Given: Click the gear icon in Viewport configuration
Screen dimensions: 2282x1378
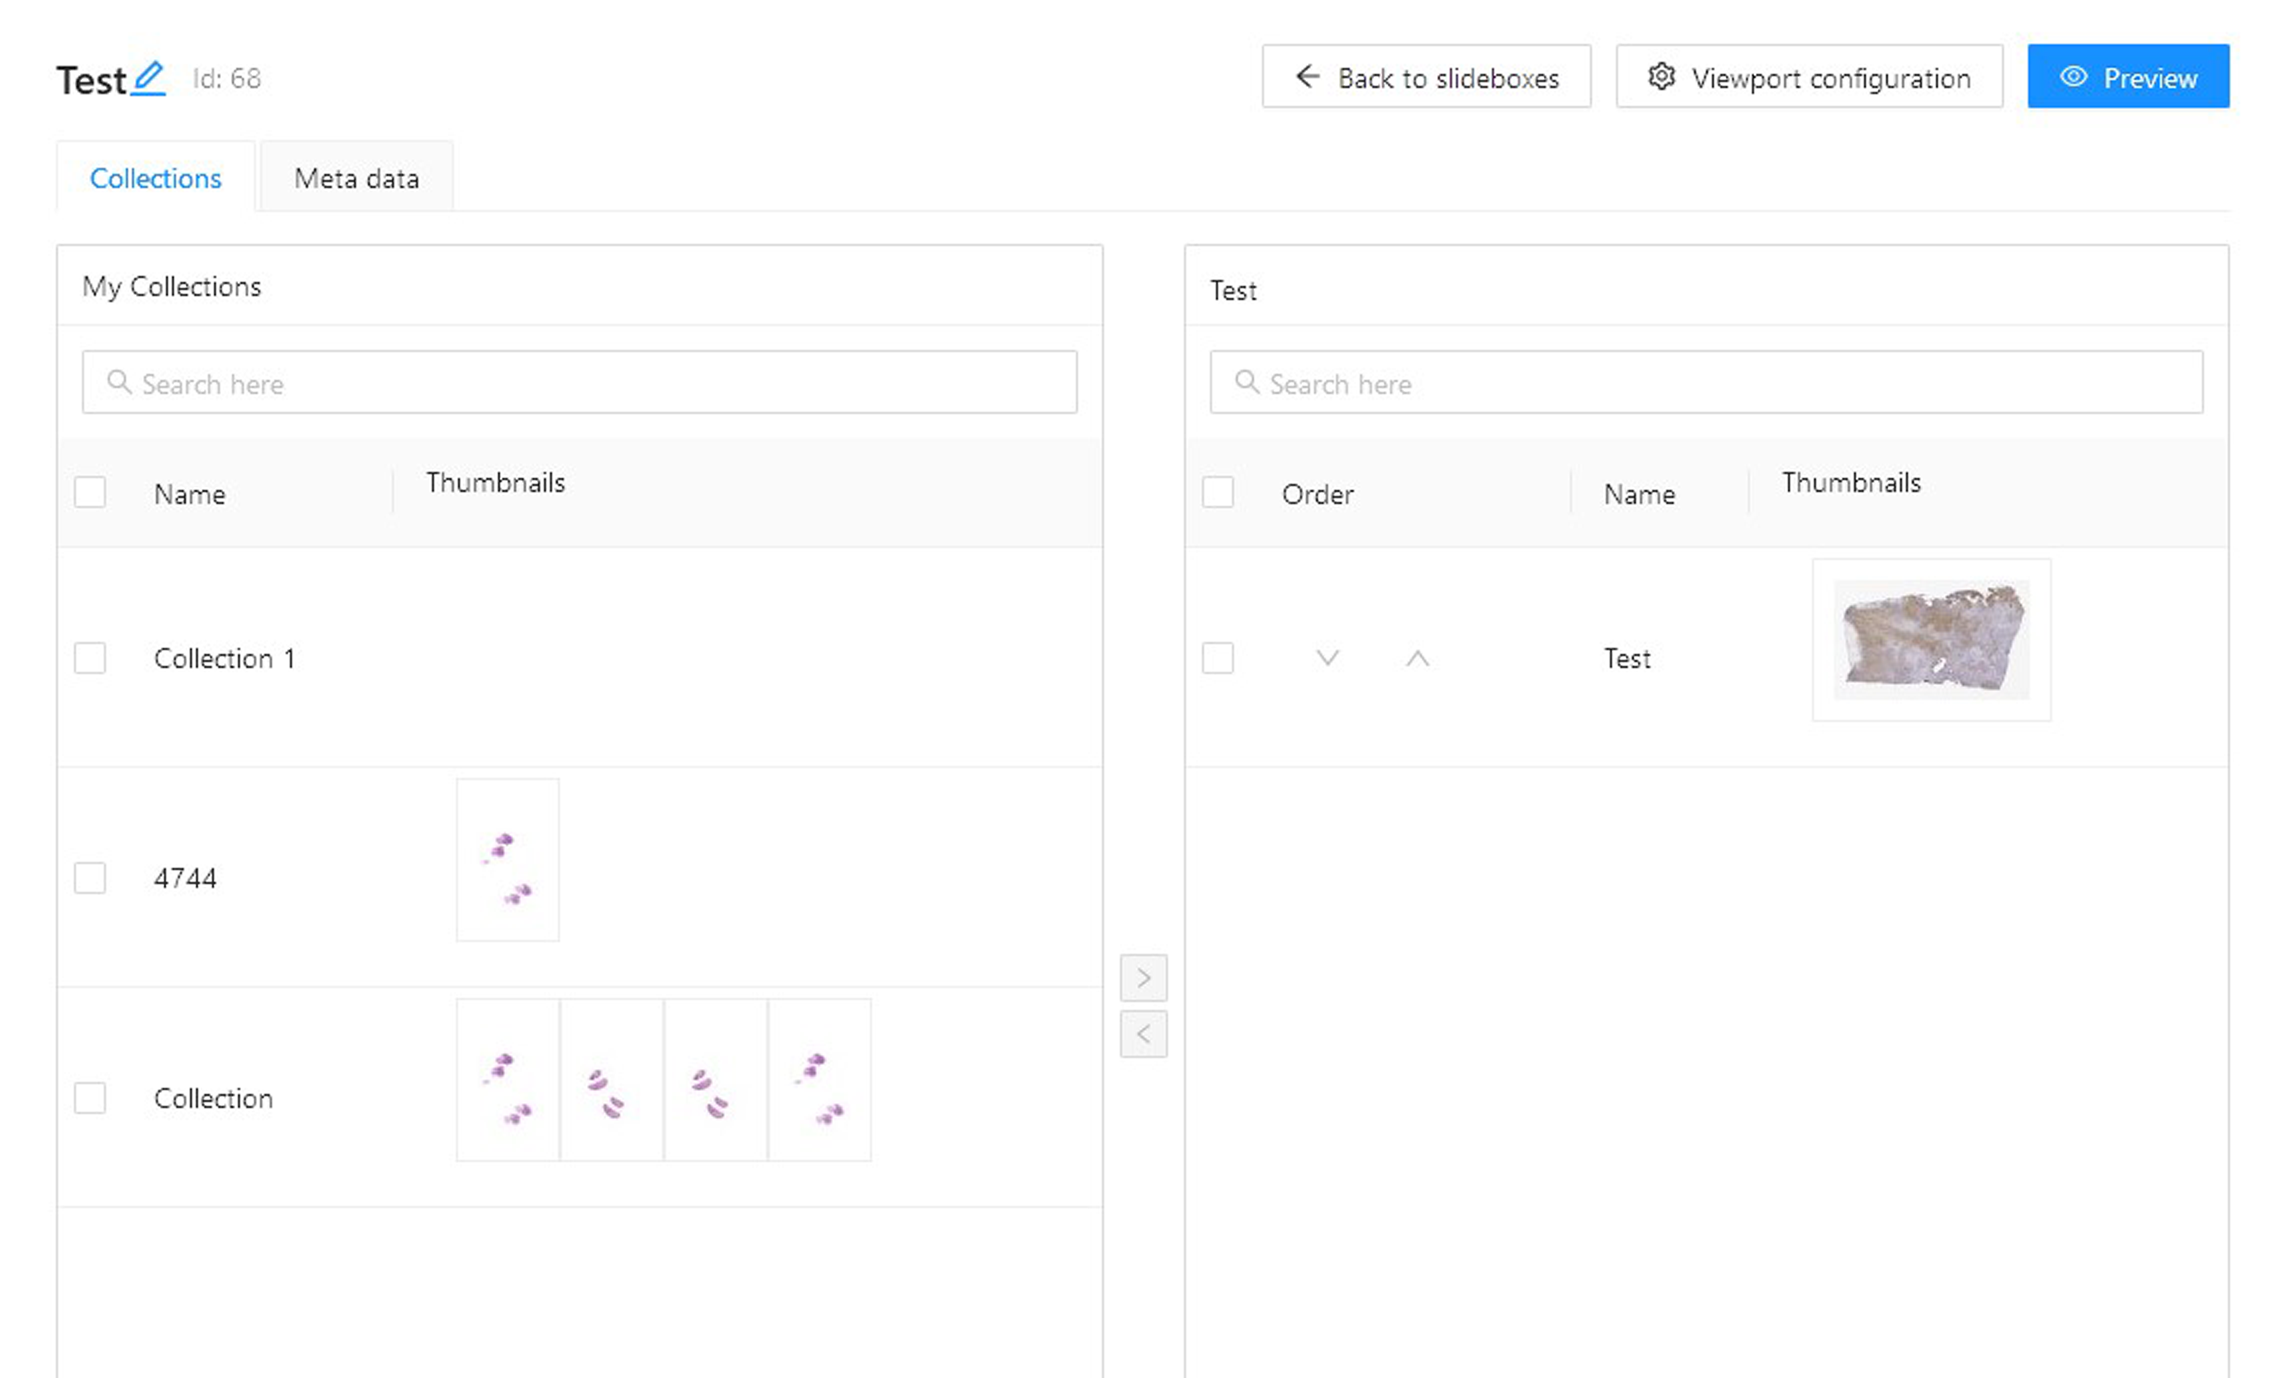Looking at the screenshot, I should pyautogui.click(x=1661, y=77).
